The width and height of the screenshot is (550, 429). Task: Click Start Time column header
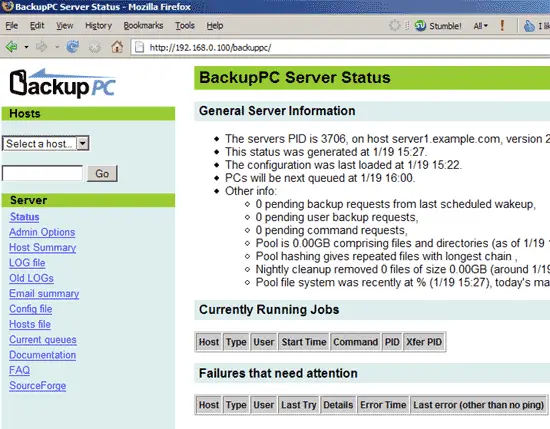[304, 342]
